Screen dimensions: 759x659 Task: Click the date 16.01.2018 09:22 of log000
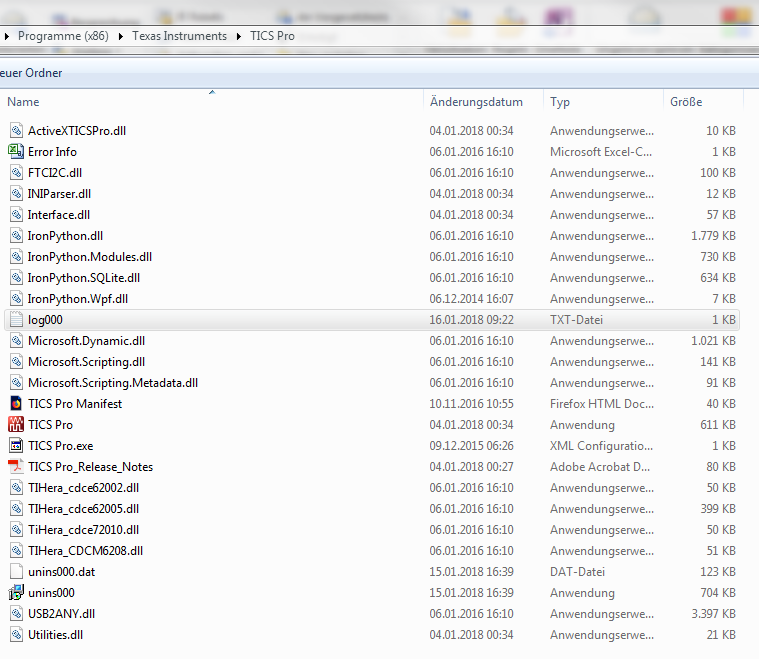(471, 320)
